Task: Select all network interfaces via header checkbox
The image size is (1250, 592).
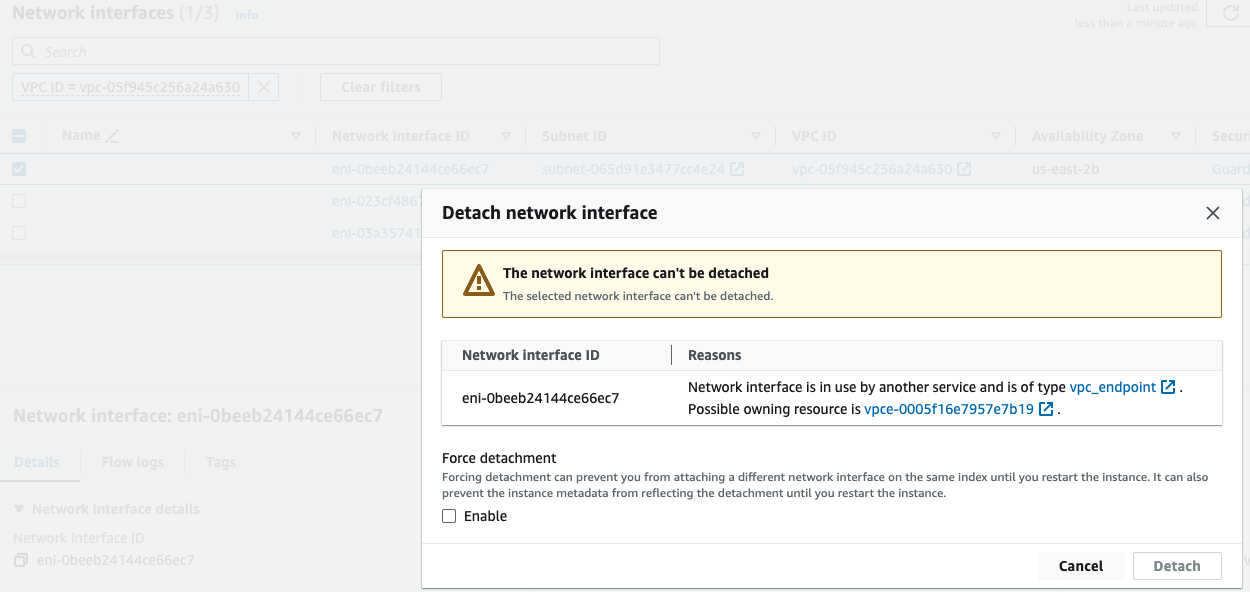Action: 18,135
